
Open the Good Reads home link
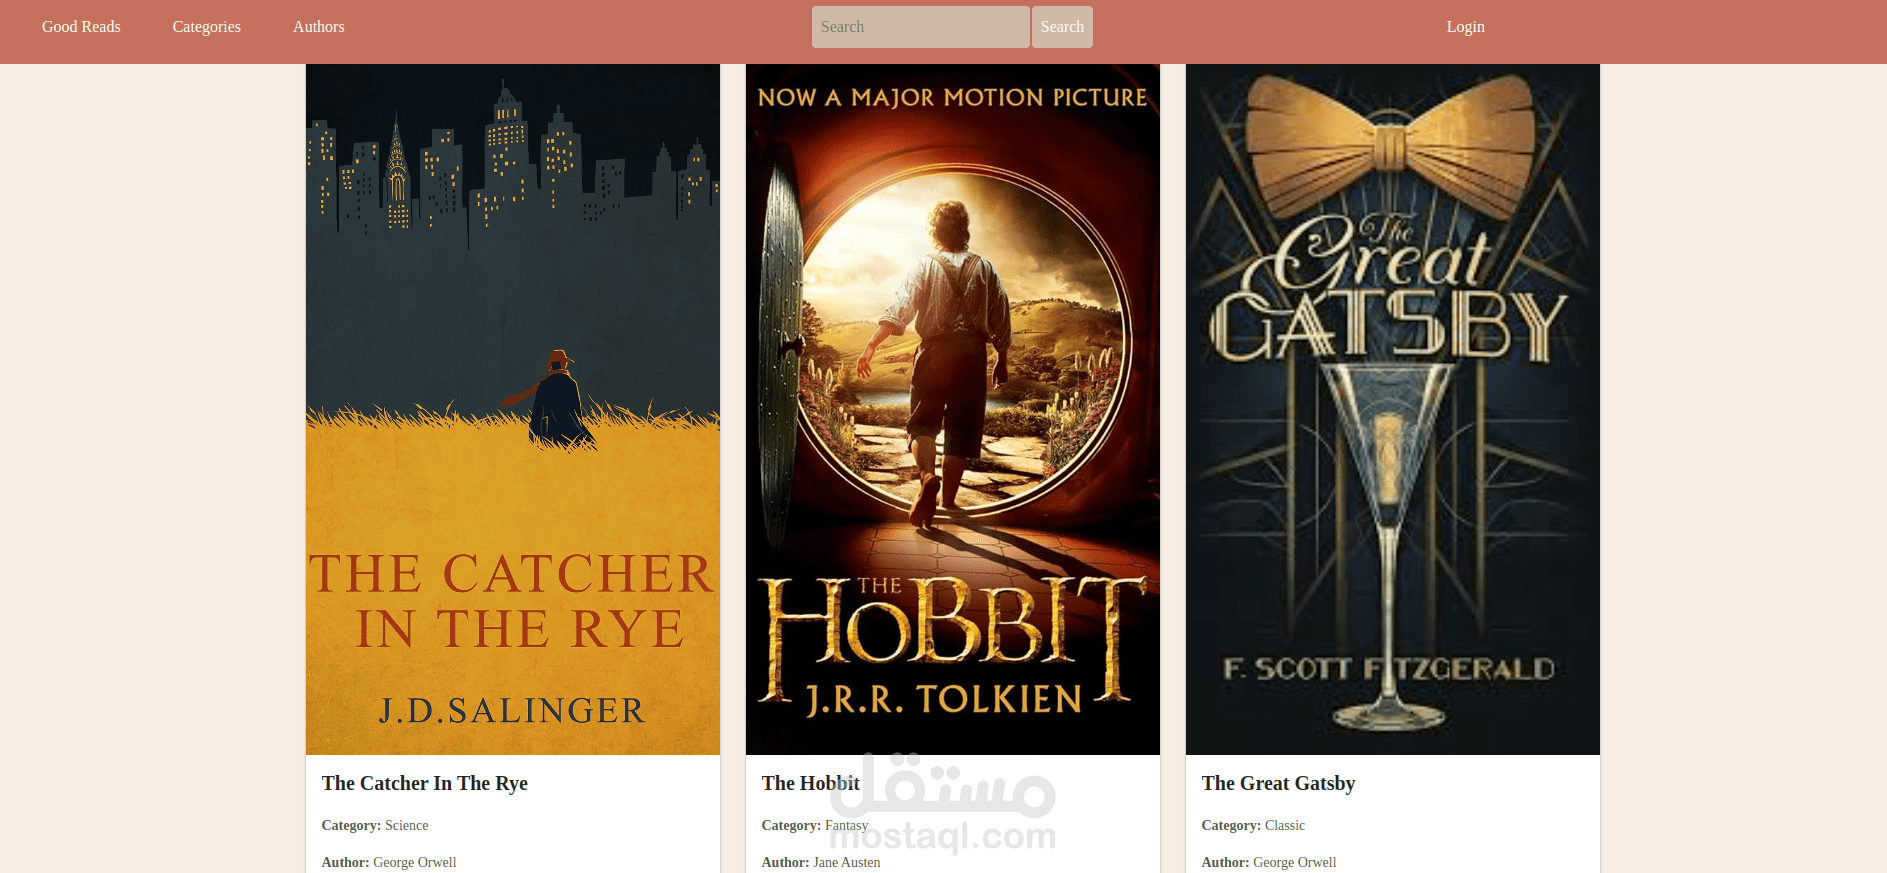click(81, 27)
